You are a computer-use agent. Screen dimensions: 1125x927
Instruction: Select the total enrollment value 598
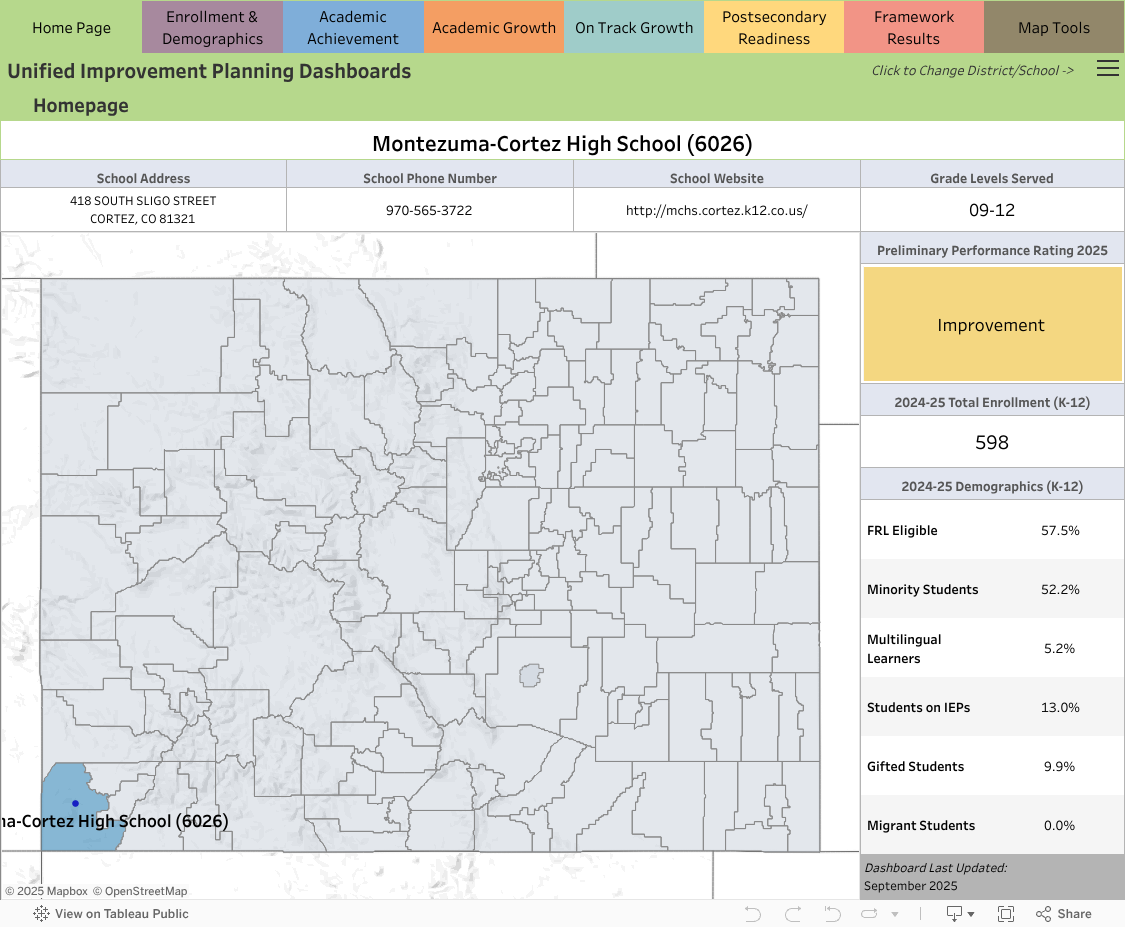(992, 442)
